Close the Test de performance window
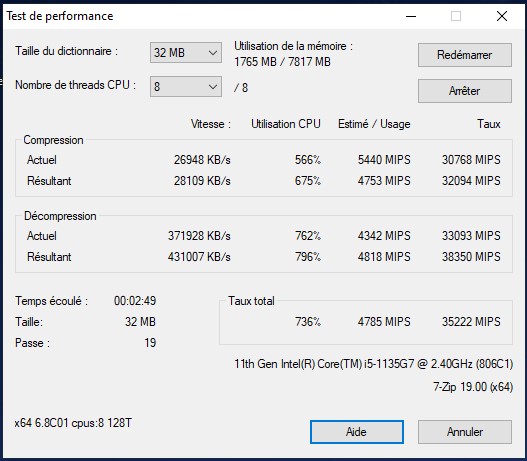 (502, 16)
